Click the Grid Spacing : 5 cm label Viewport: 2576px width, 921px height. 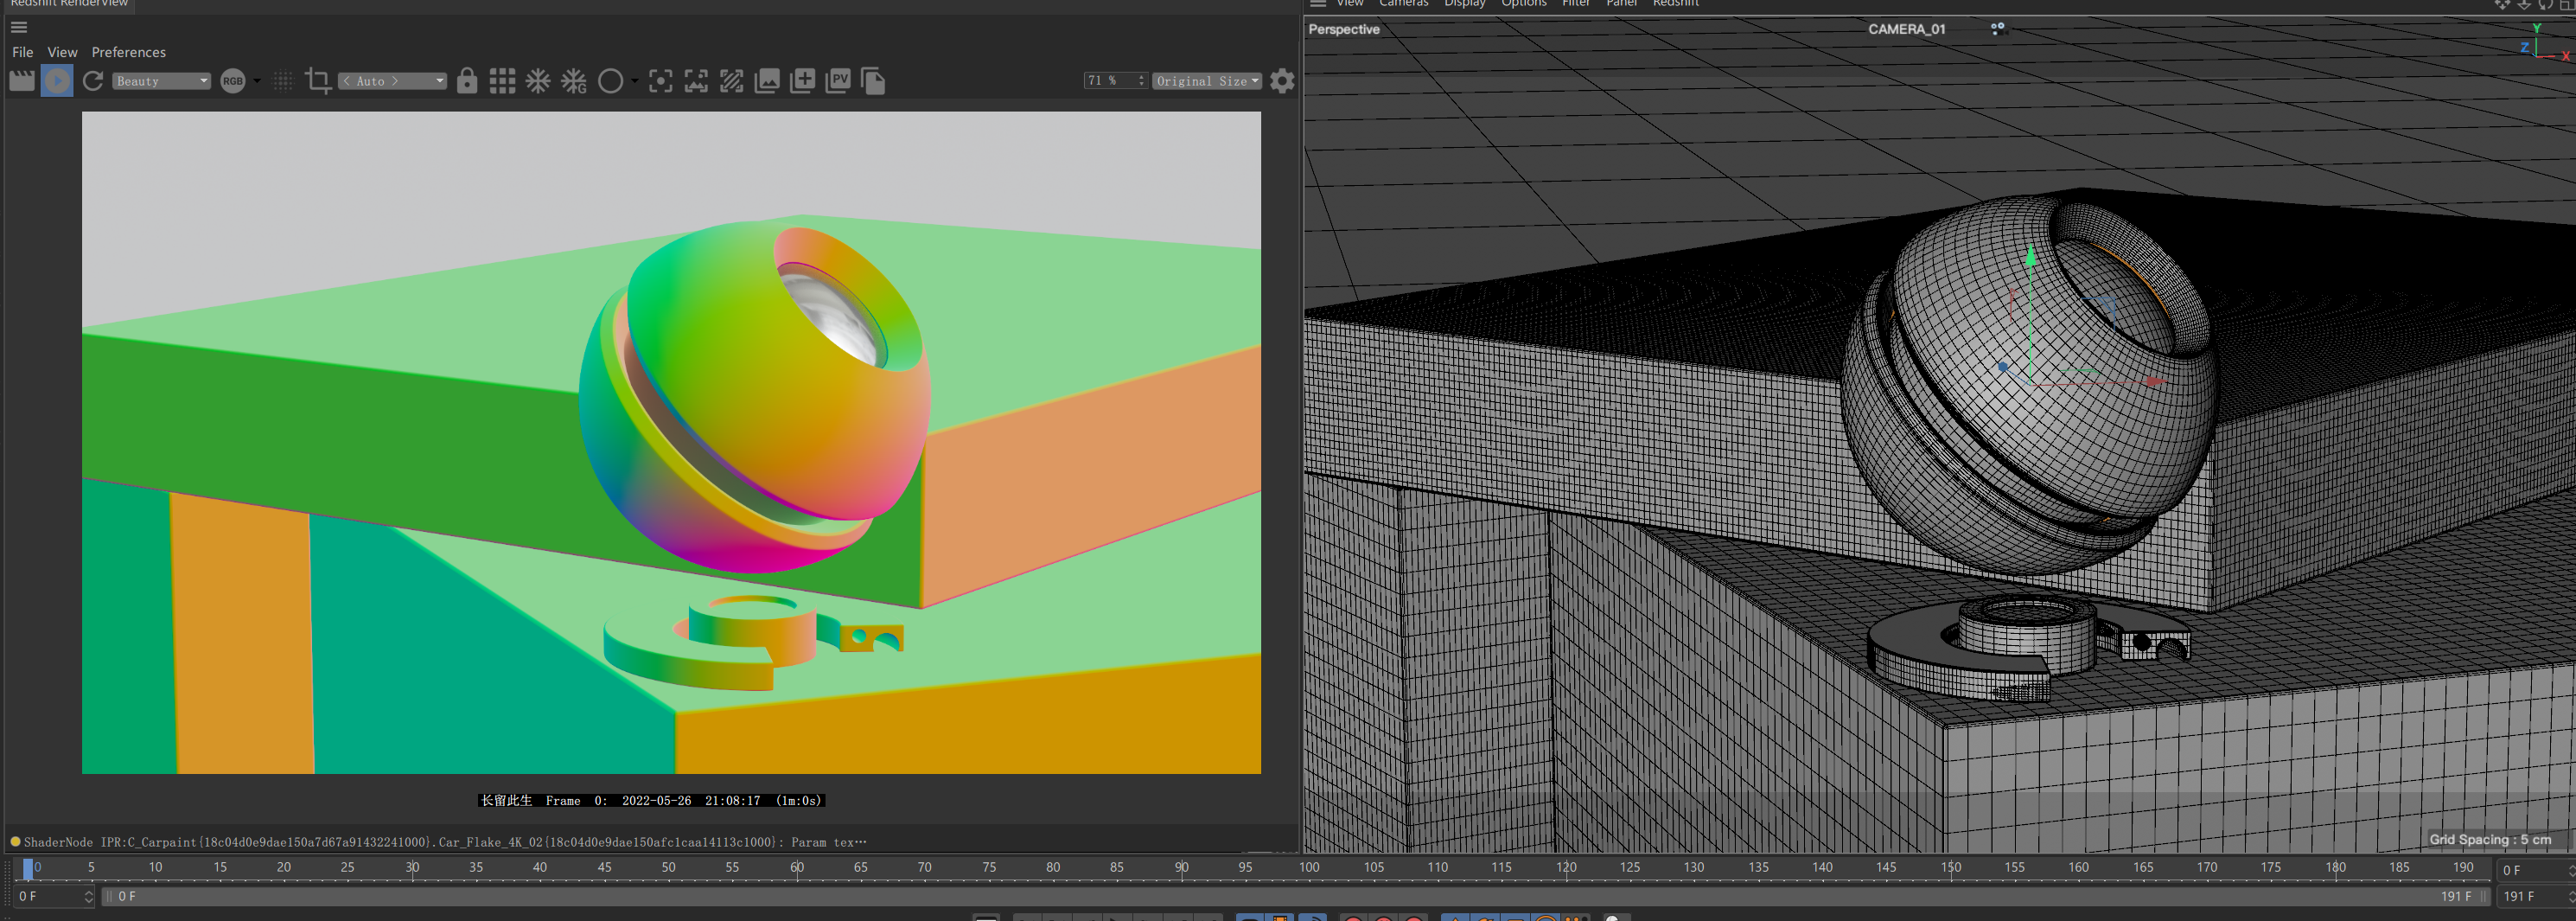point(2490,839)
